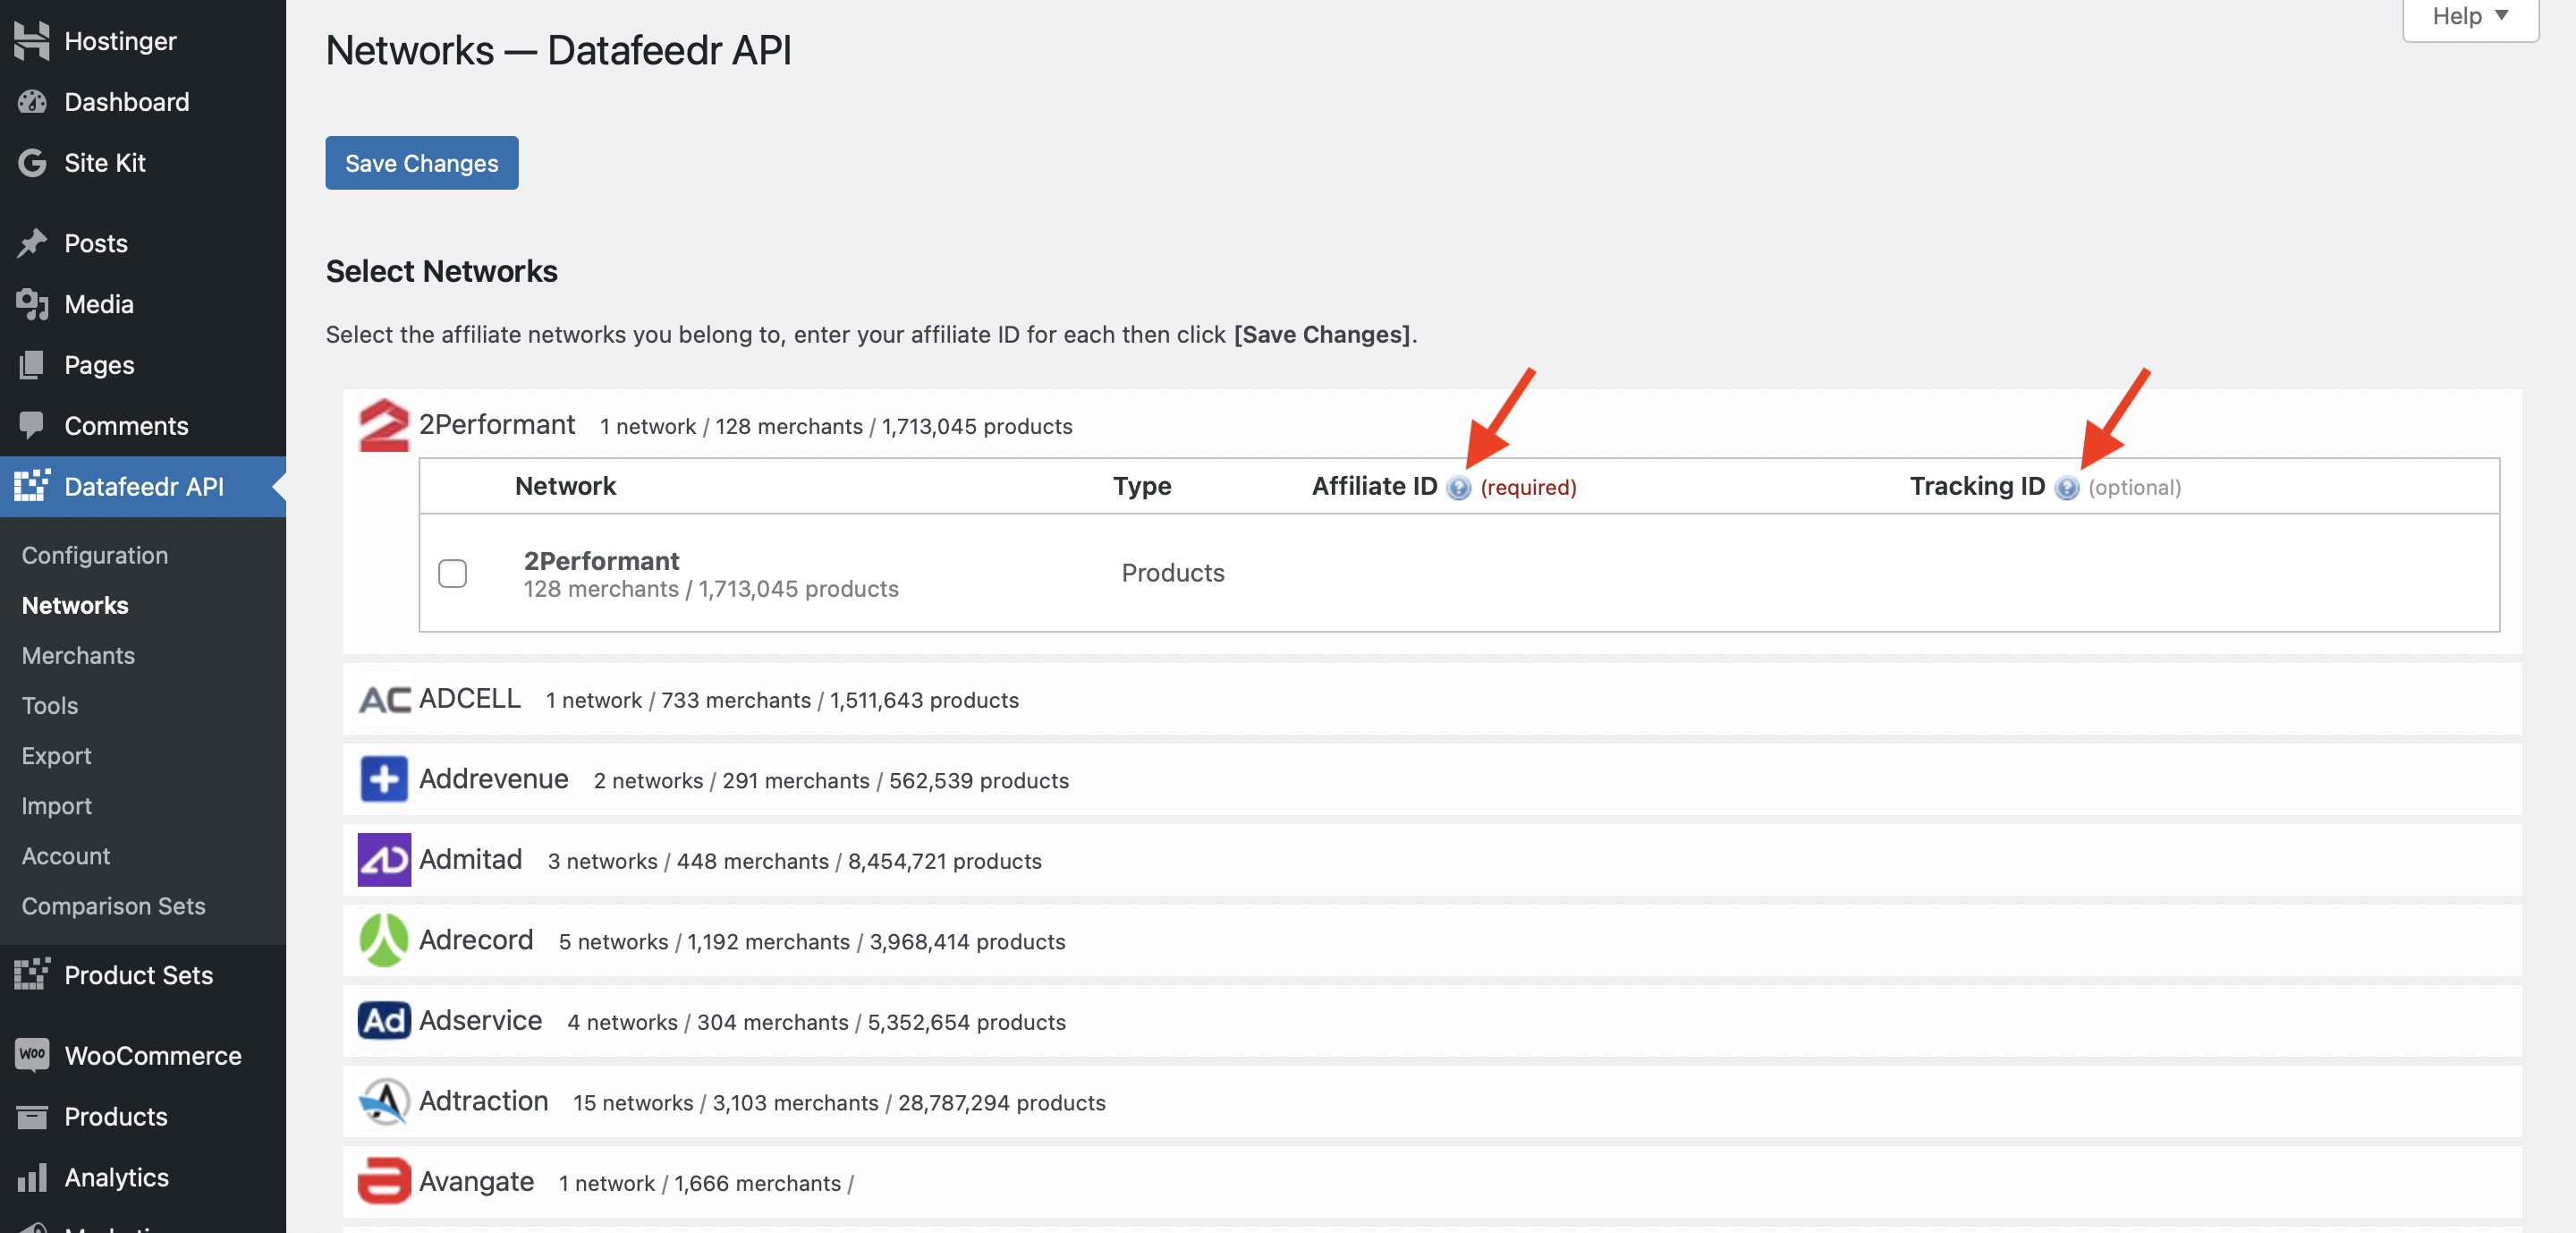Expand the Adtraction network group
The image size is (2576, 1233).
[x=1432, y=1101]
